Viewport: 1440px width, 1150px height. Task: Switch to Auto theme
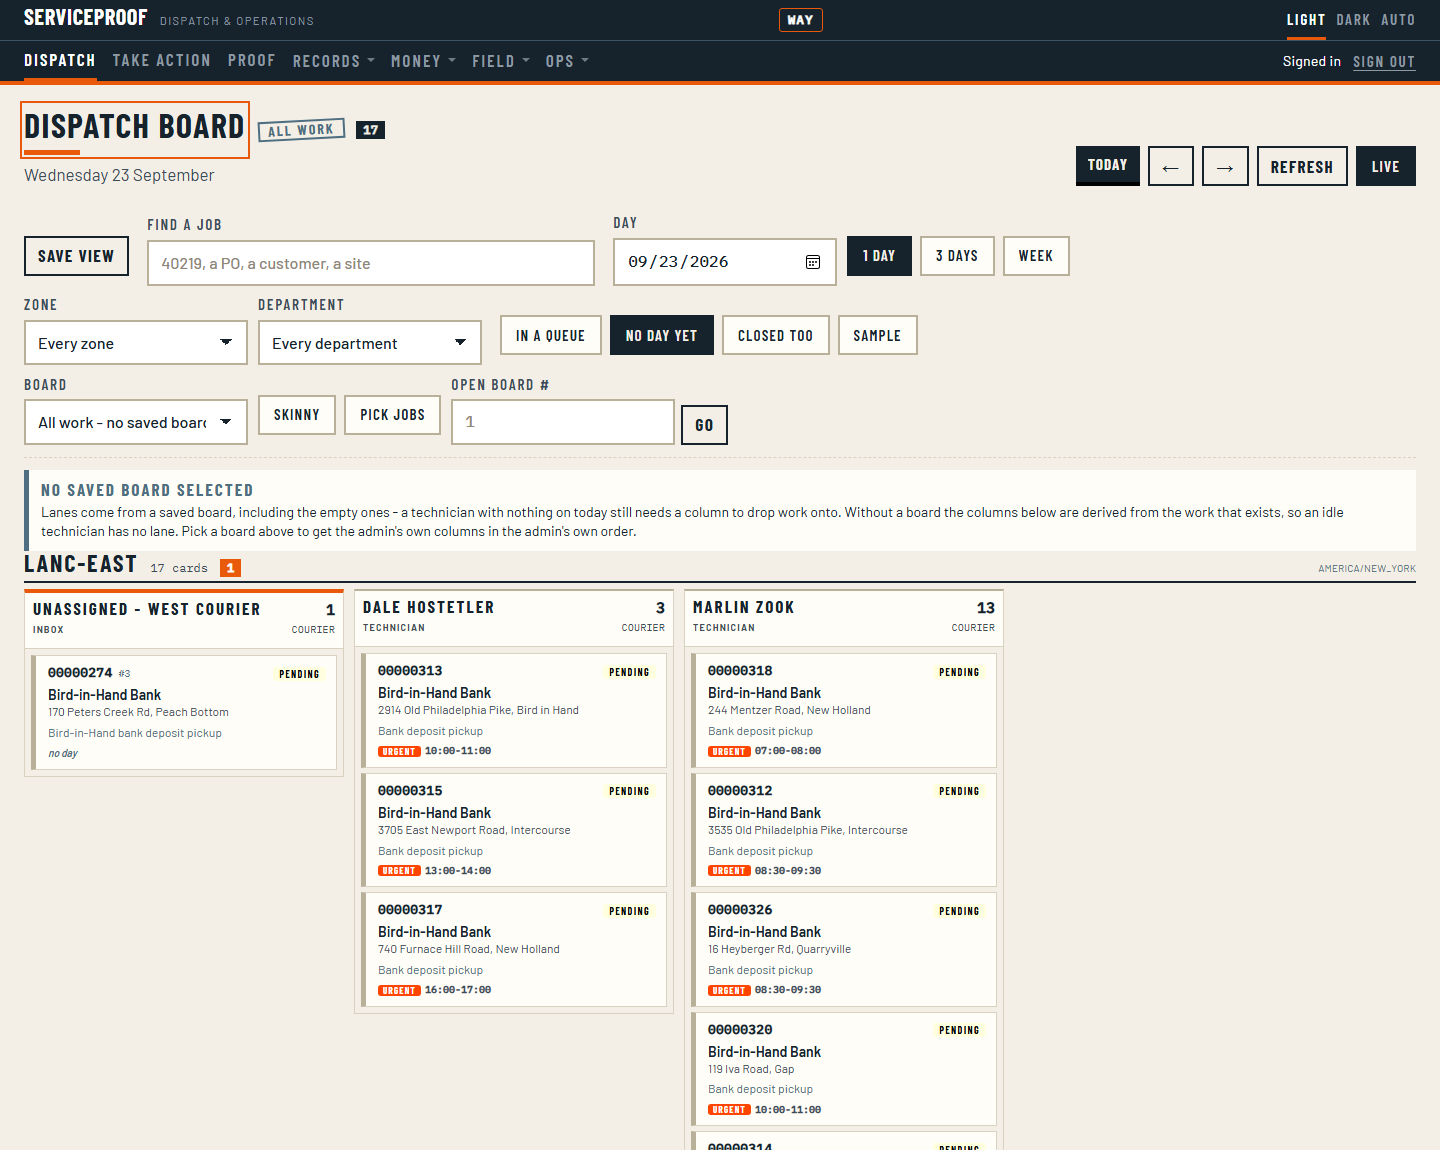coord(1398,20)
